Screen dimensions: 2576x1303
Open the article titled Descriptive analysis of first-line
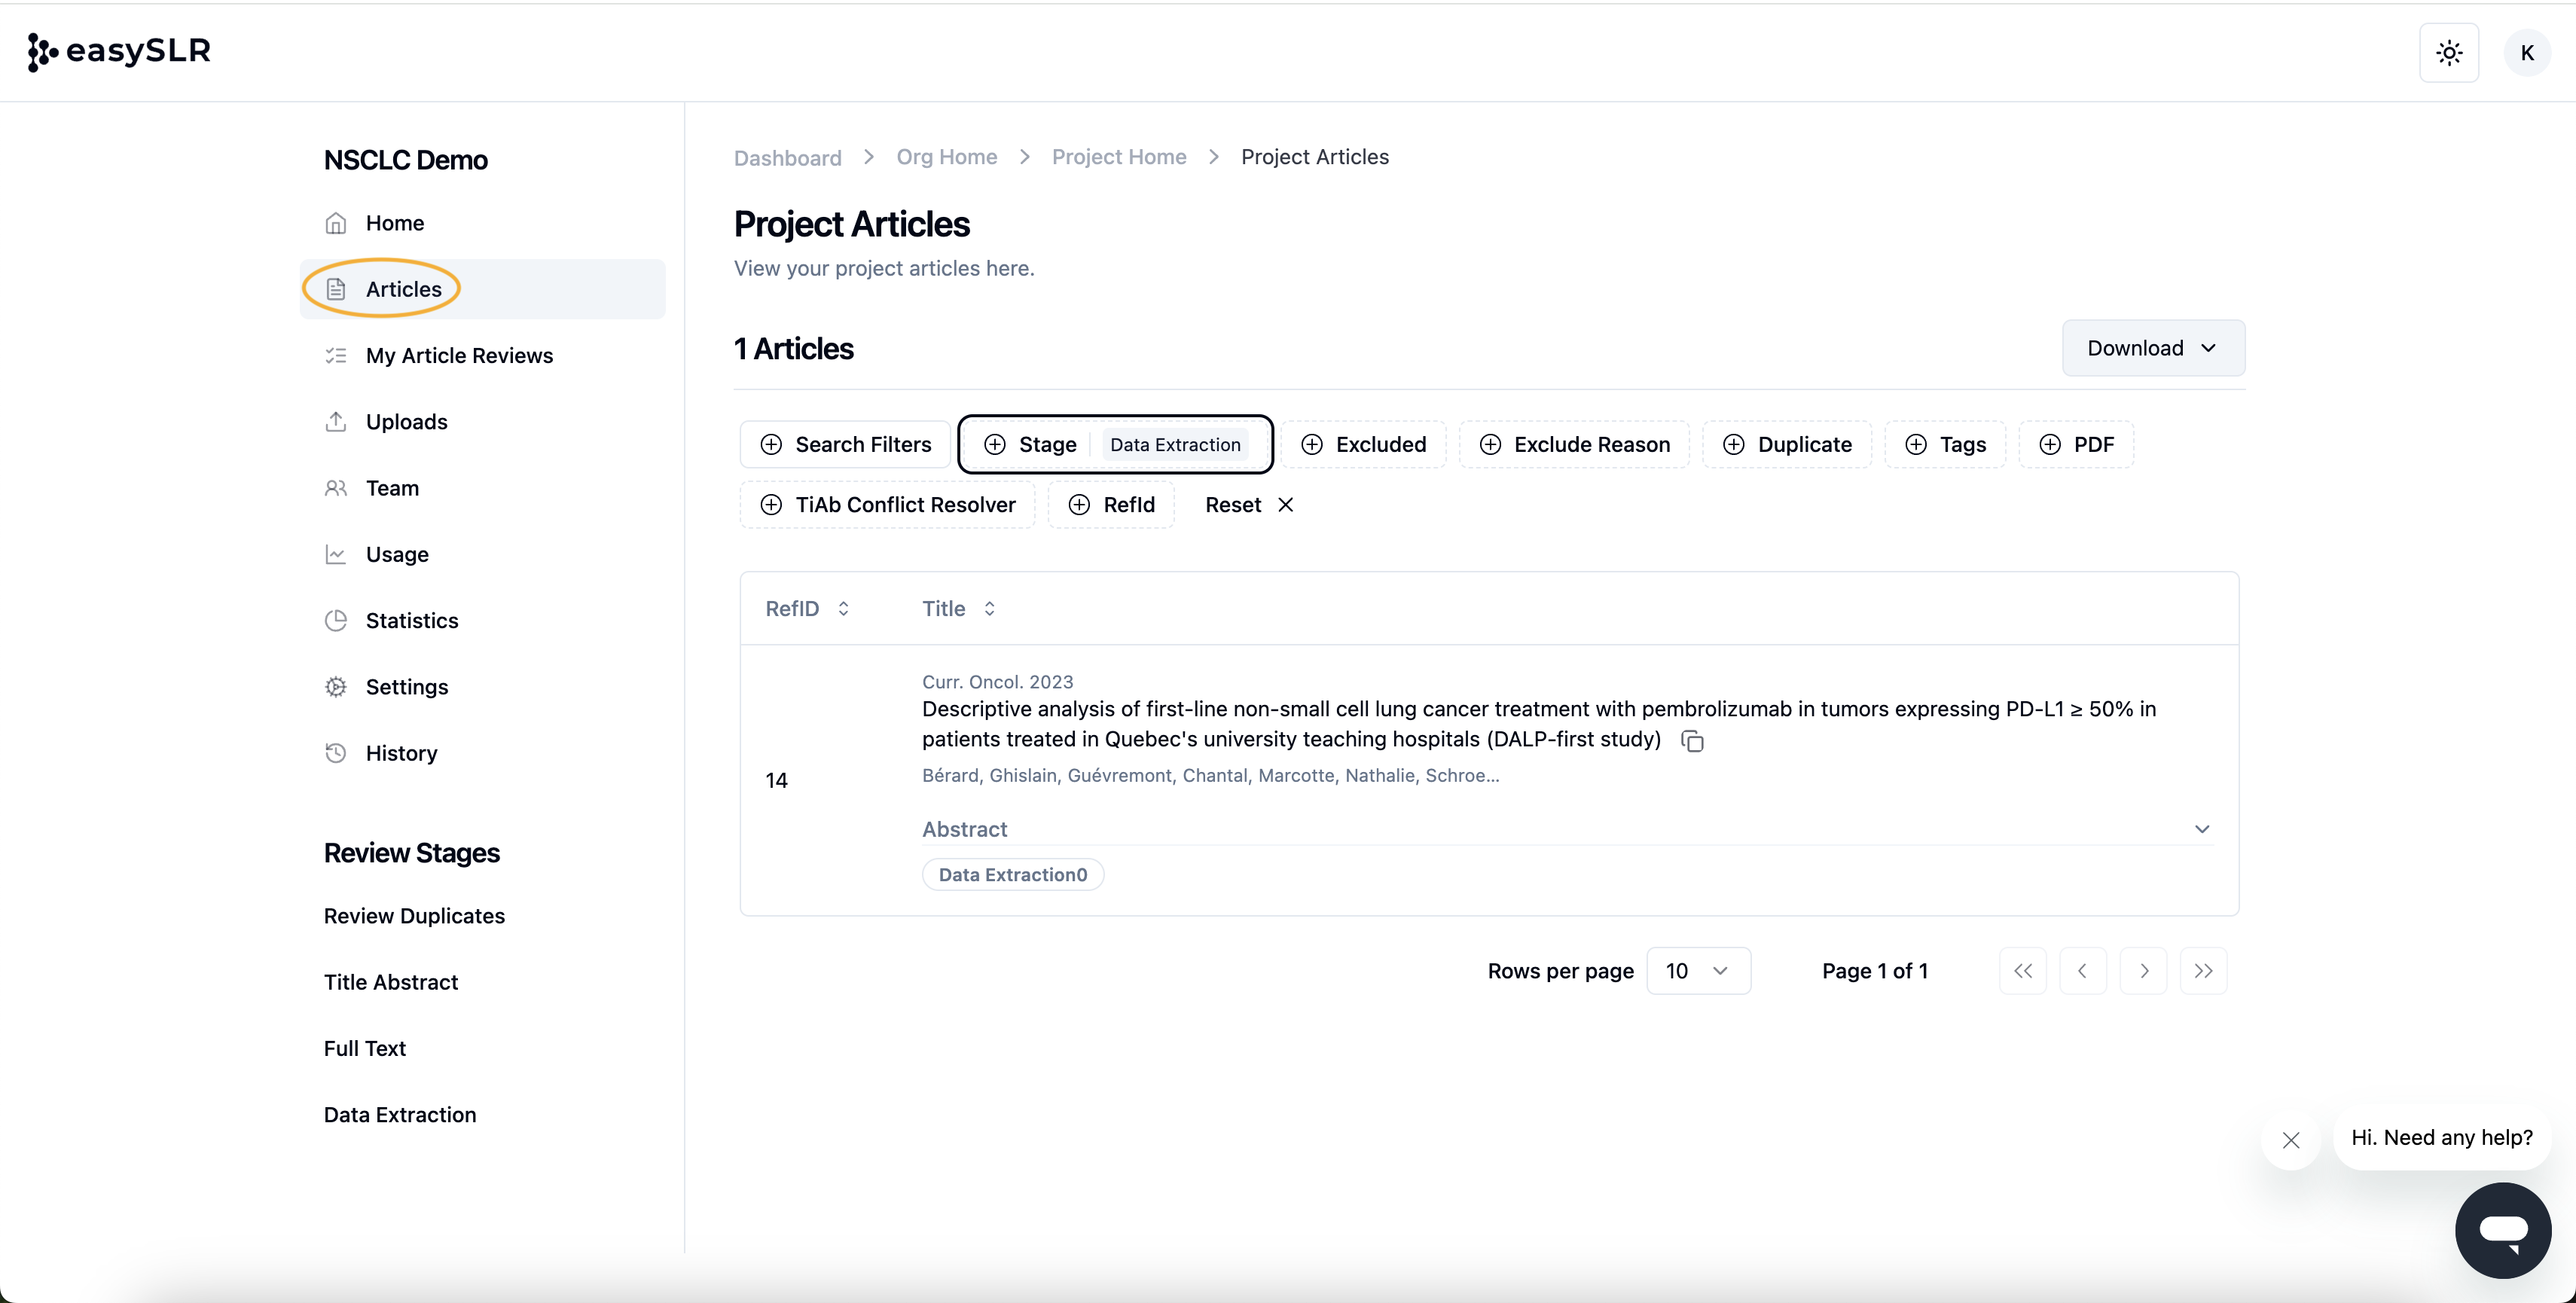click(1538, 724)
